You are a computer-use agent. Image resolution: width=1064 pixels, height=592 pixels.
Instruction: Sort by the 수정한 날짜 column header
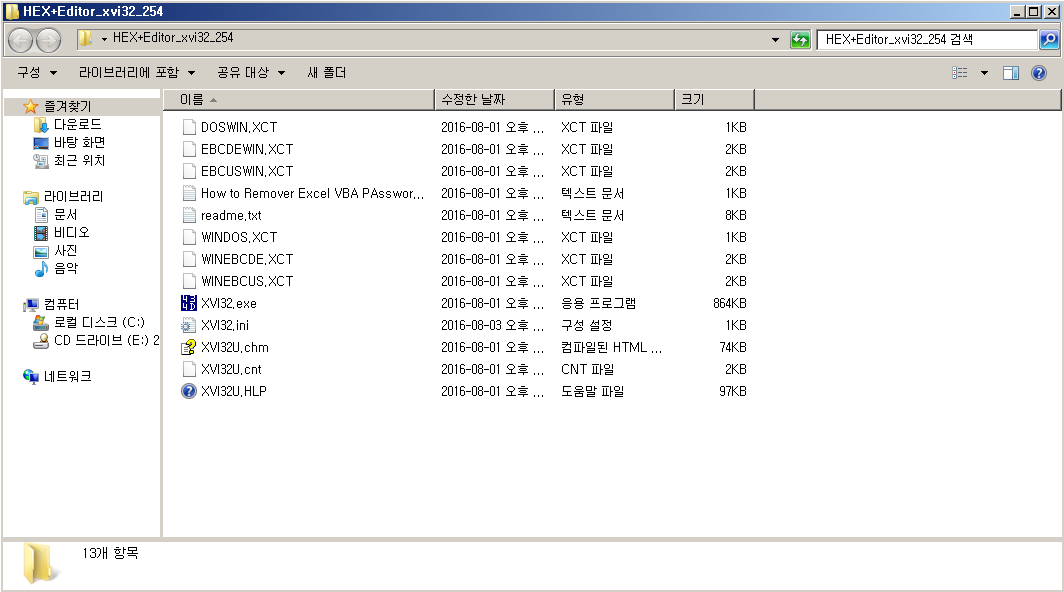click(494, 100)
